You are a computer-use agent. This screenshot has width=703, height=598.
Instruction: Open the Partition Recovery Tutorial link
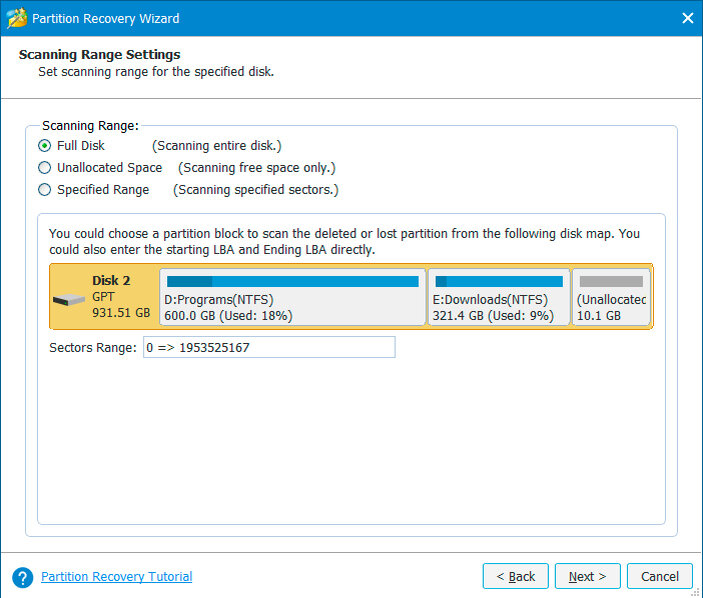(117, 576)
